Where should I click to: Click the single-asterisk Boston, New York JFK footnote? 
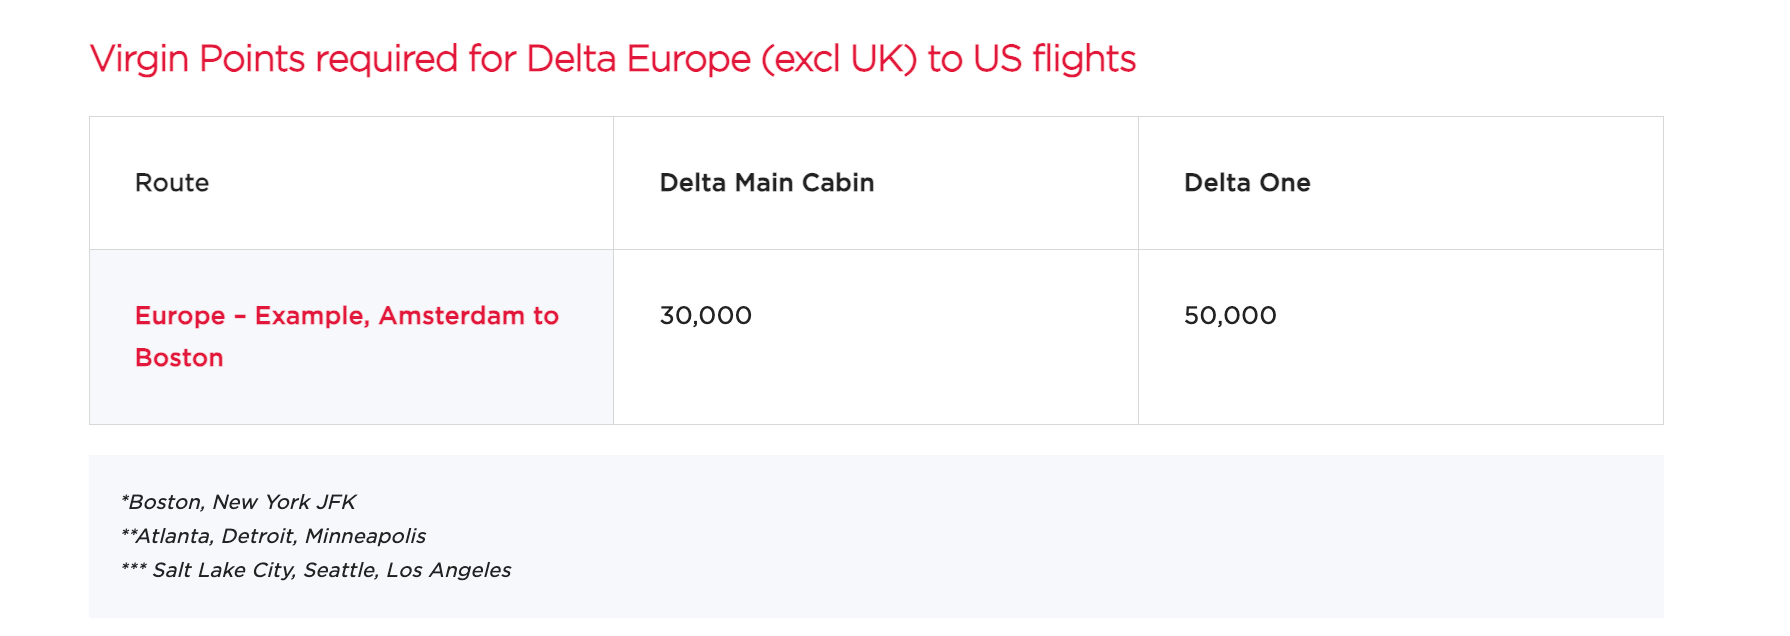tap(238, 502)
